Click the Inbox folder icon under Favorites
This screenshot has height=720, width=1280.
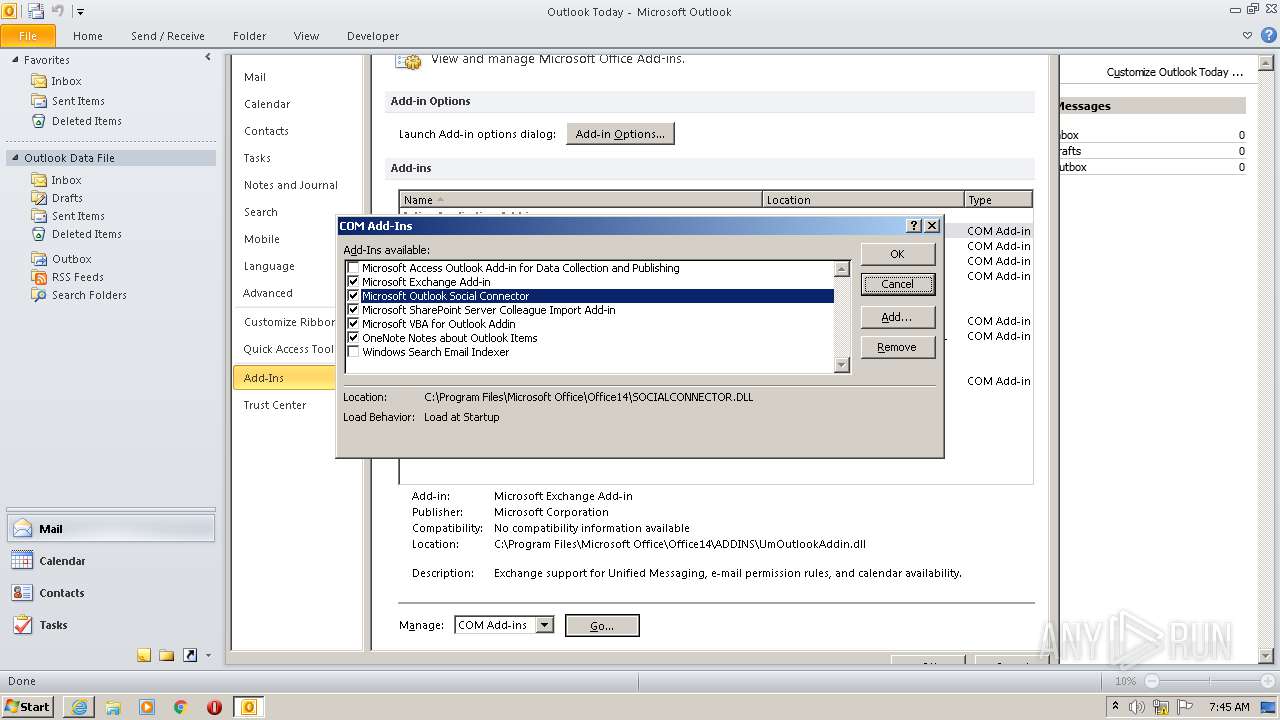[x=39, y=81]
